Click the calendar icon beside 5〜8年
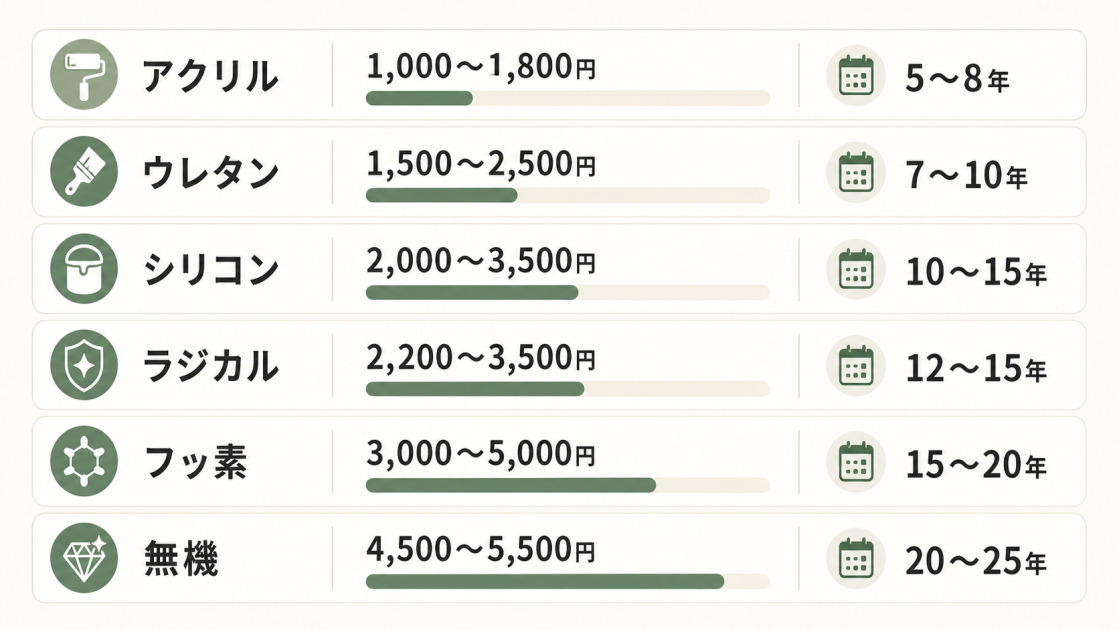The image size is (1119, 630). 856,75
